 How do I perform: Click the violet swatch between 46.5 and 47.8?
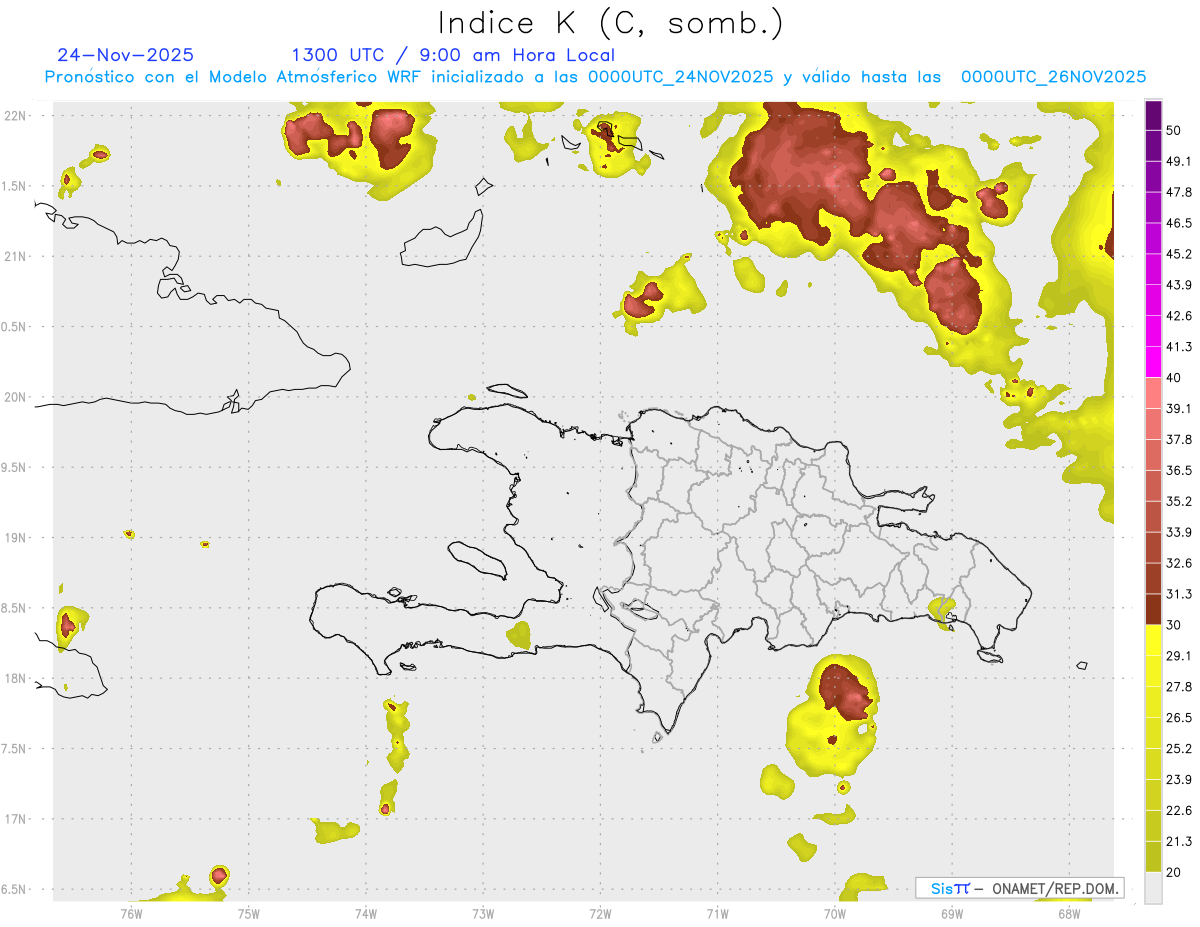pyautogui.click(x=1153, y=208)
